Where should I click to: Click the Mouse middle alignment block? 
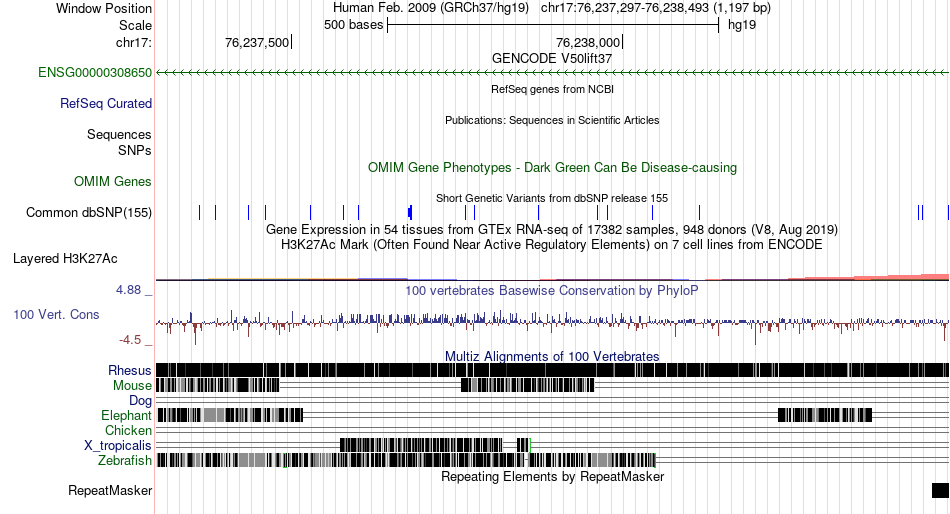pyautogui.click(x=528, y=385)
